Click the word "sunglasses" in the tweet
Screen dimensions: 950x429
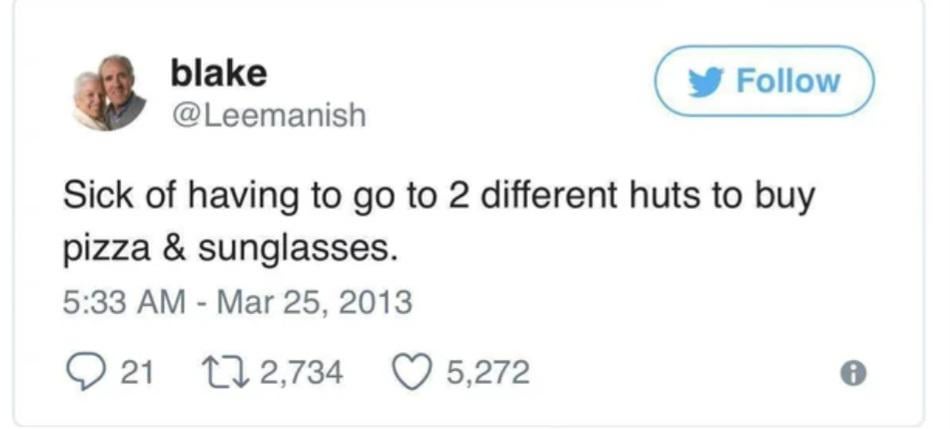pos(290,249)
